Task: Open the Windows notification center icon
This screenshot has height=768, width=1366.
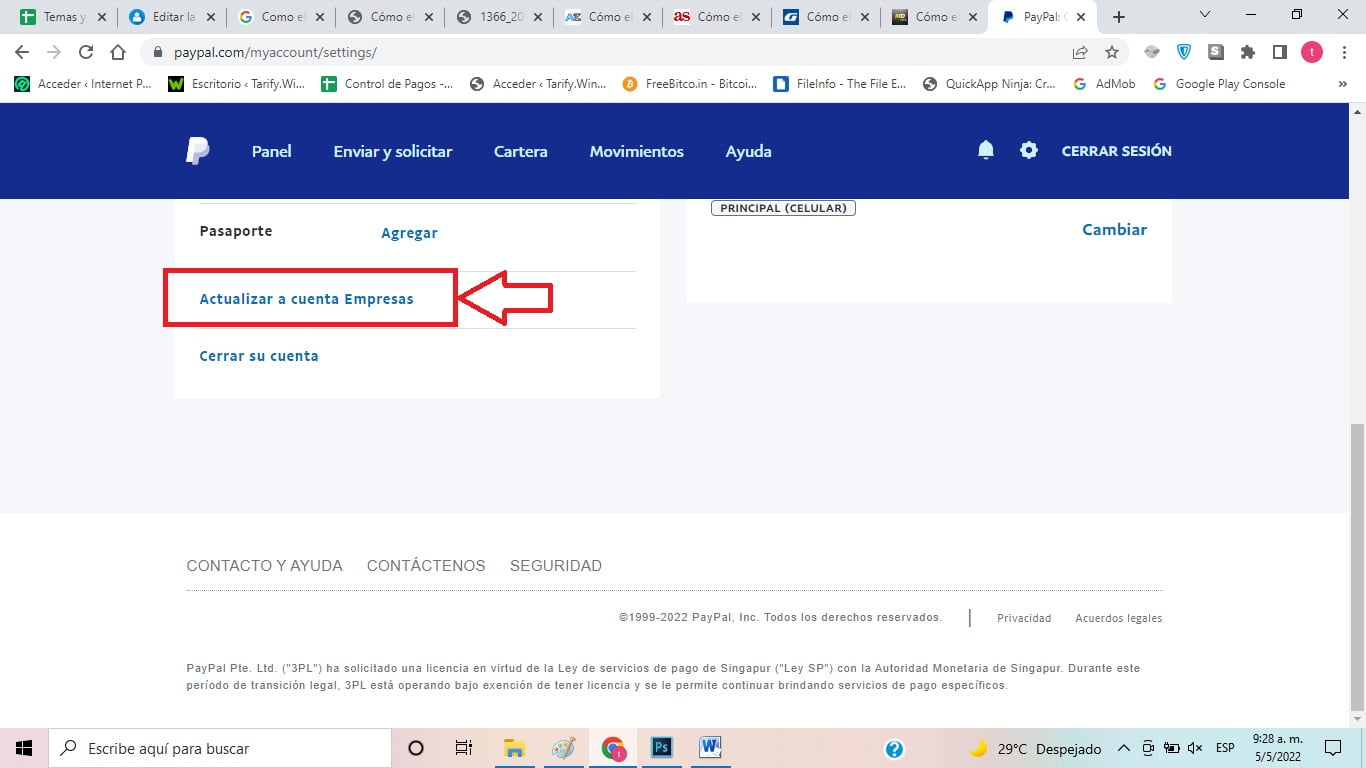Action: coord(1332,748)
